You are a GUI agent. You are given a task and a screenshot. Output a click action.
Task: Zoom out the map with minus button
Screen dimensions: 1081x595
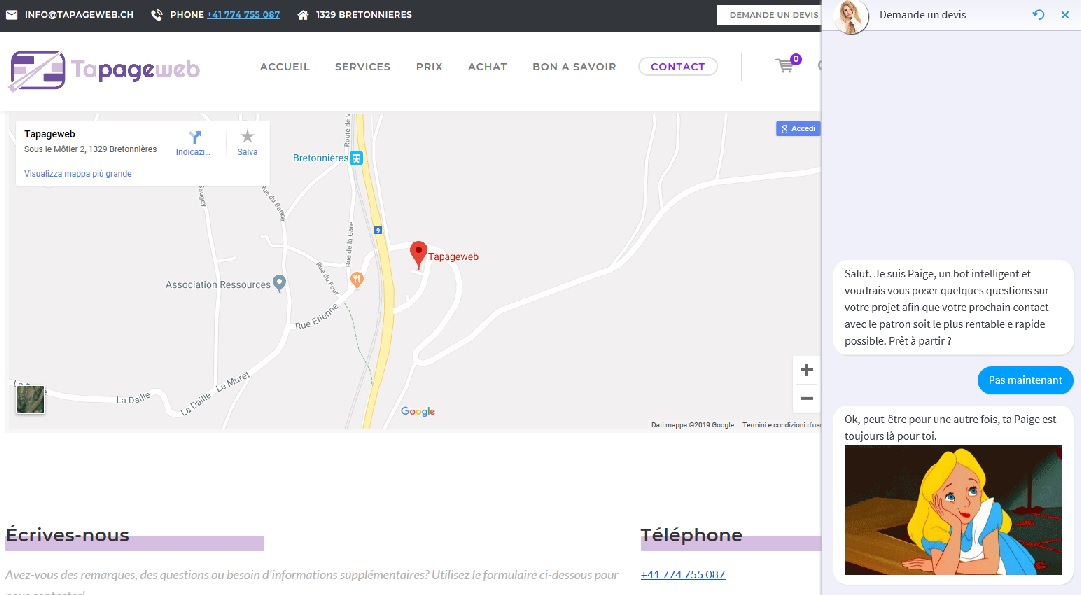[807, 399]
